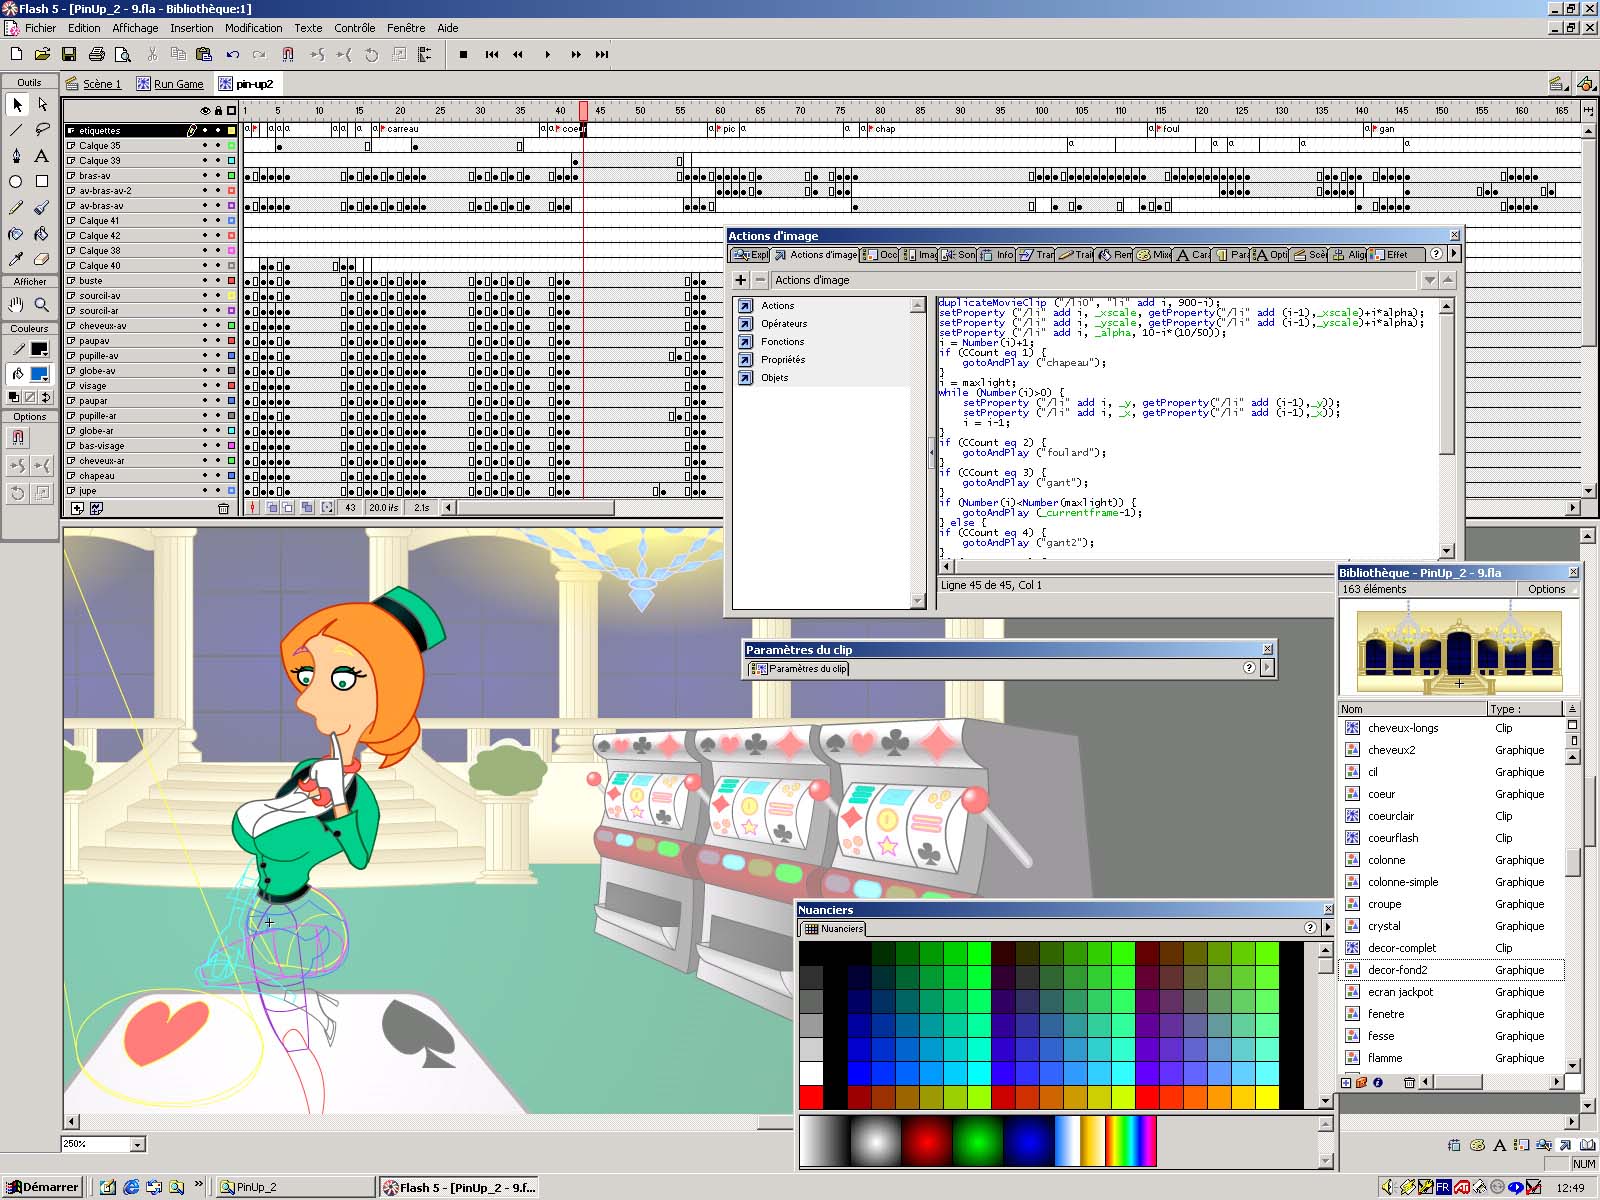Pick the Paint Bucket tool
The height and width of the screenshot is (1200, 1600).
click(42, 234)
